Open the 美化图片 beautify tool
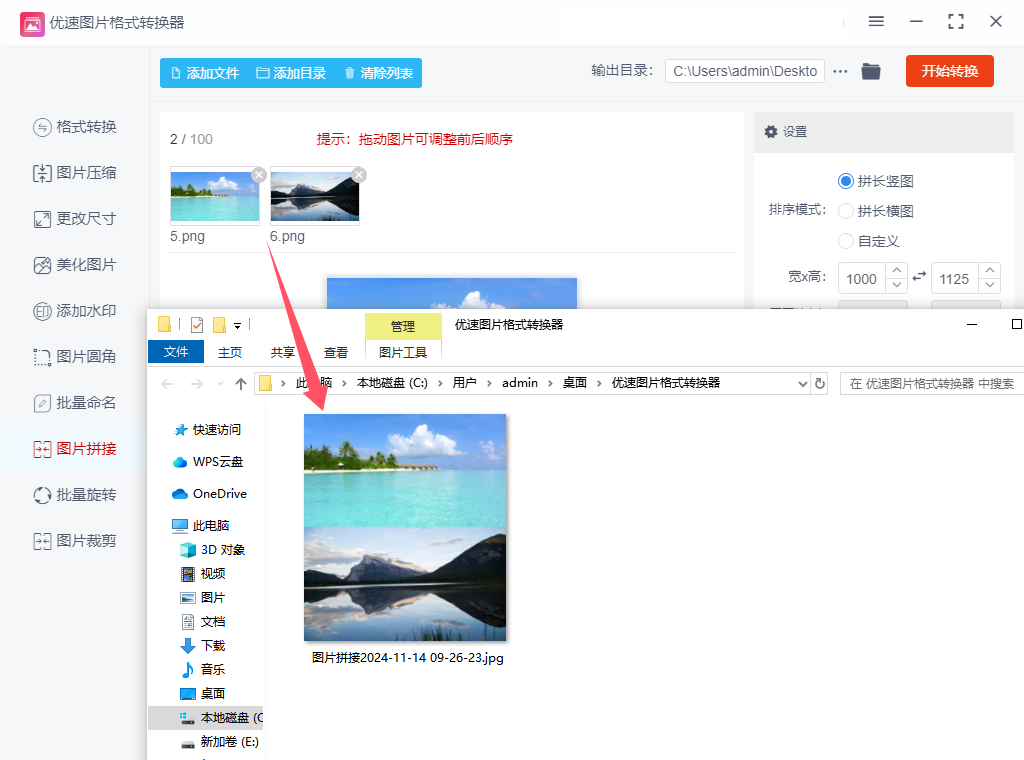The height and width of the screenshot is (760, 1024). [x=74, y=265]
